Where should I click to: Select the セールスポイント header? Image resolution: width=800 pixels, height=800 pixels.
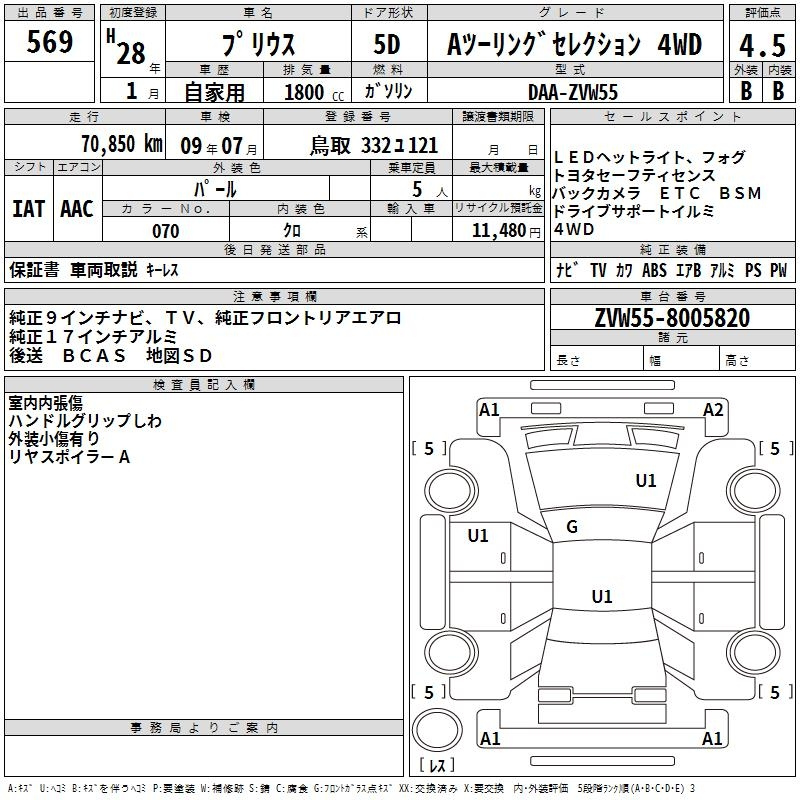(x=672, y=116)
